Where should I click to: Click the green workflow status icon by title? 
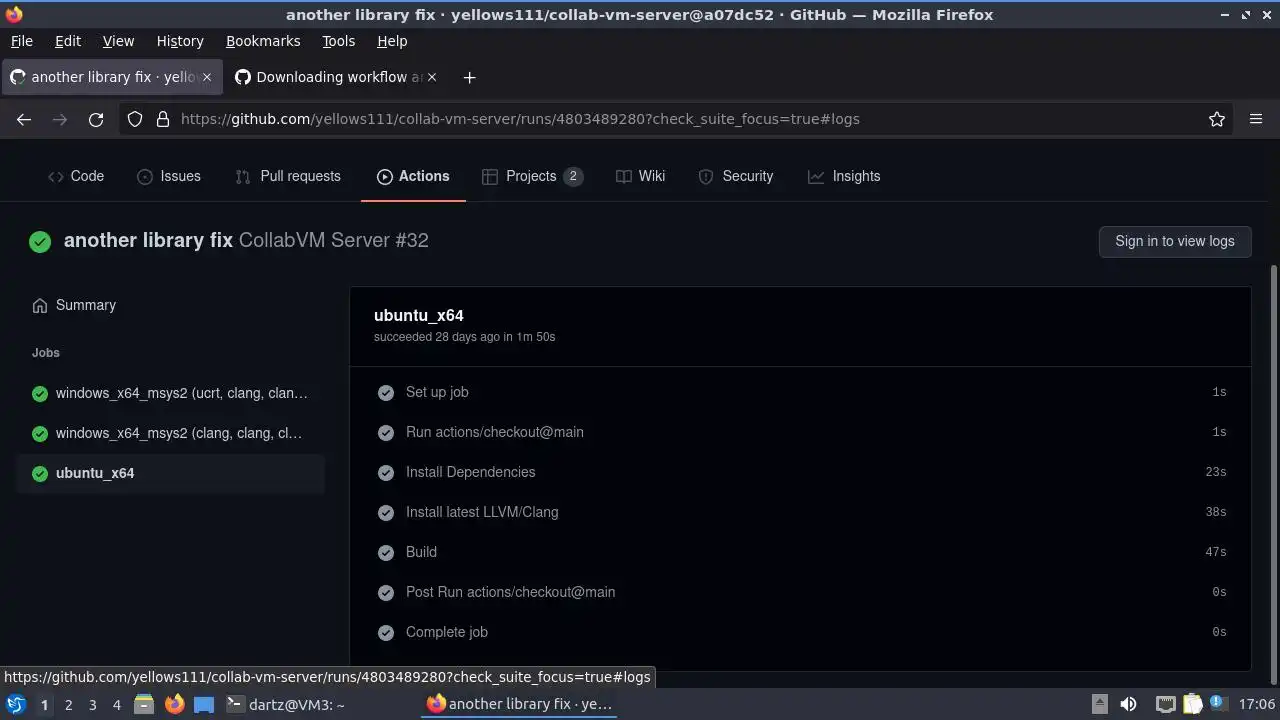(x=40, y=241)
